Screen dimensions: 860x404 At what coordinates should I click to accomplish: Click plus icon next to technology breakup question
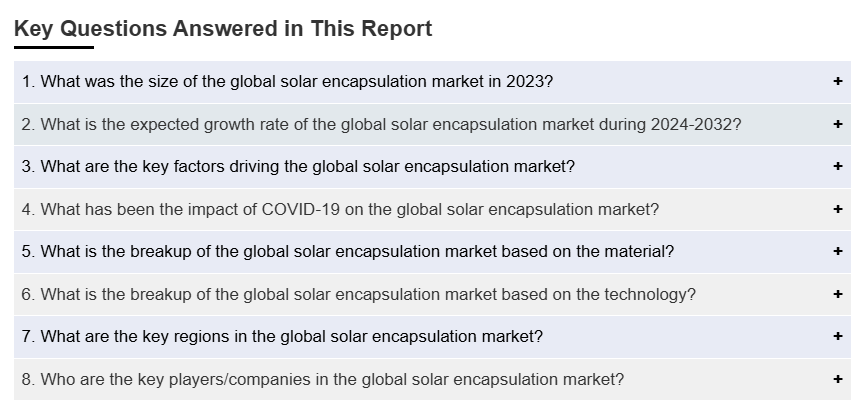838,294
